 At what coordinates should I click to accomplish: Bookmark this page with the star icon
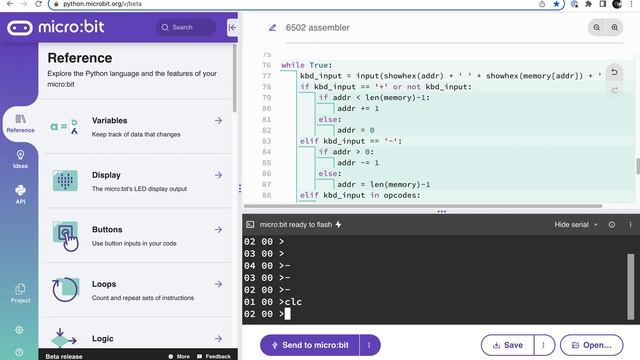[556, 4]
